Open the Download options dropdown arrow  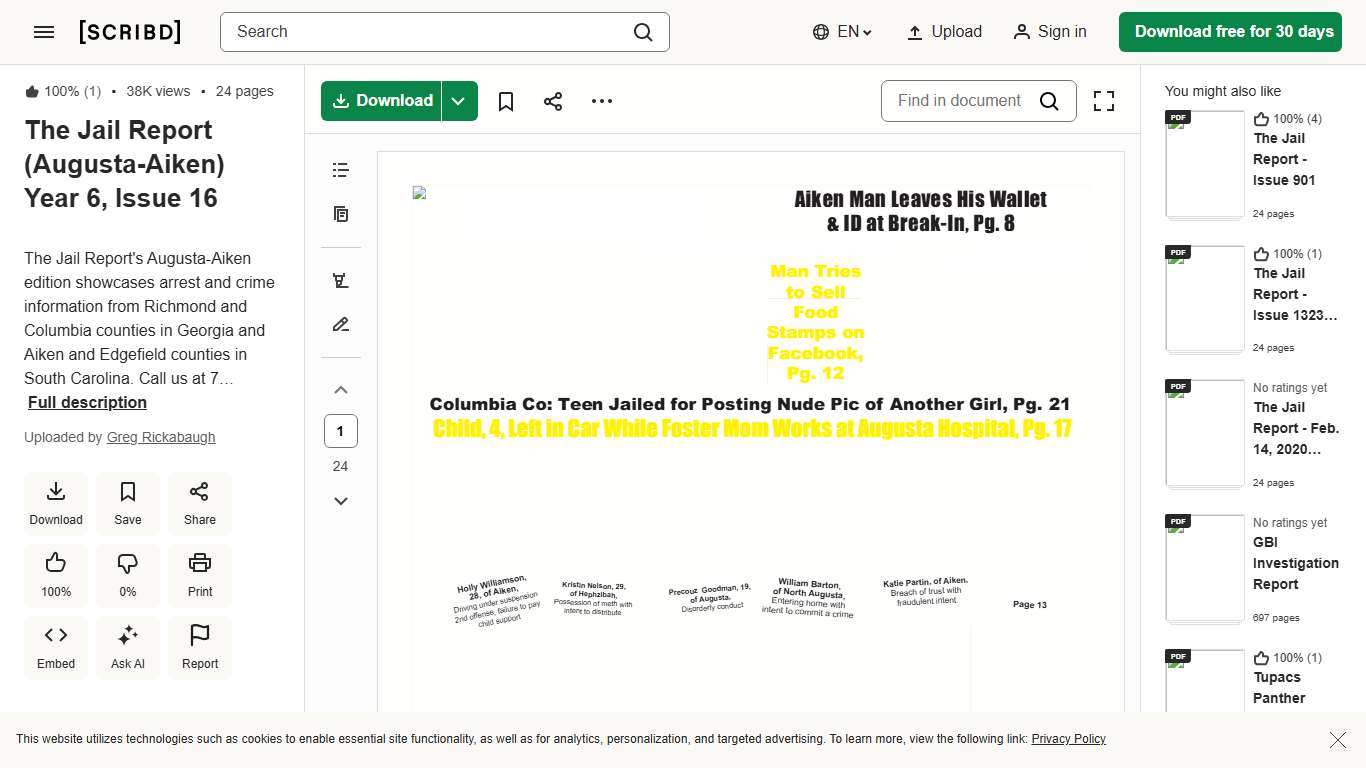459,101
